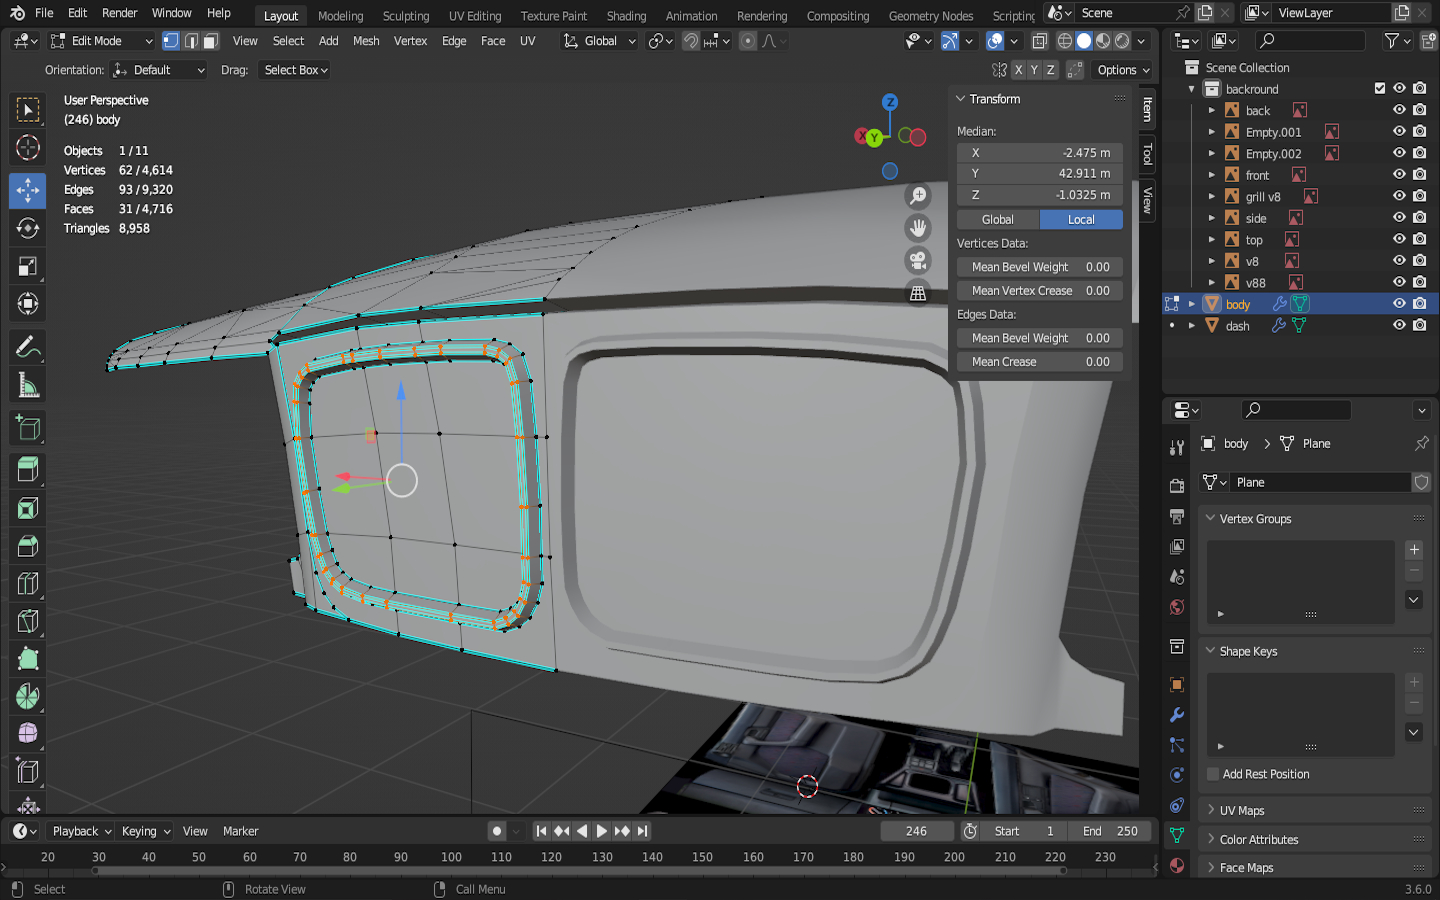Switch to the Shading workspace tab
The height and width of the screenshot is (900, 1440).
pos(626,15)
